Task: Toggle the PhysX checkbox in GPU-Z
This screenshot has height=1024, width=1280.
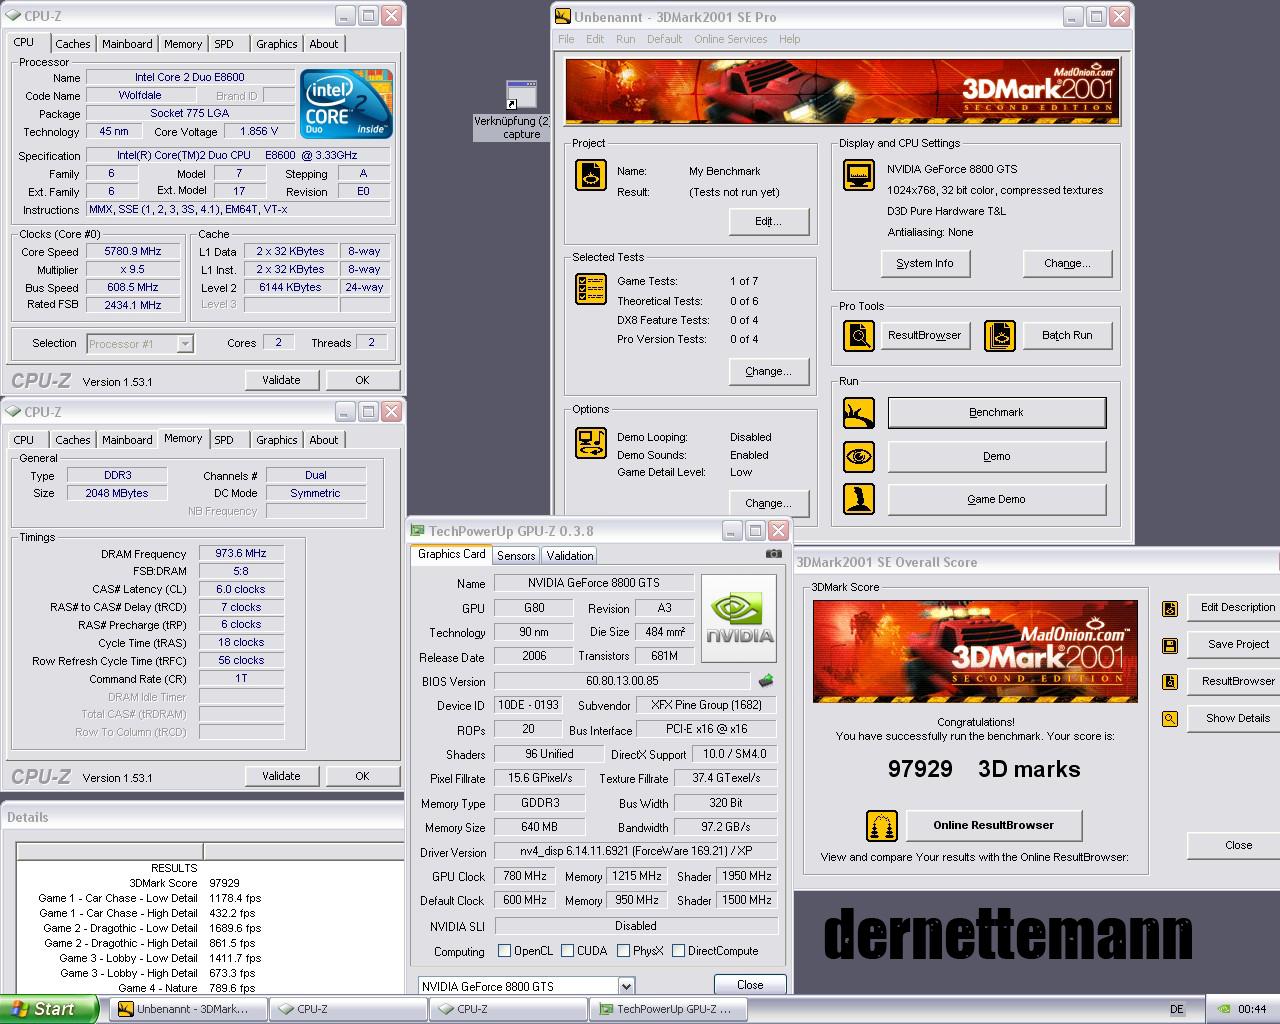Action: (x=623, y=951)
